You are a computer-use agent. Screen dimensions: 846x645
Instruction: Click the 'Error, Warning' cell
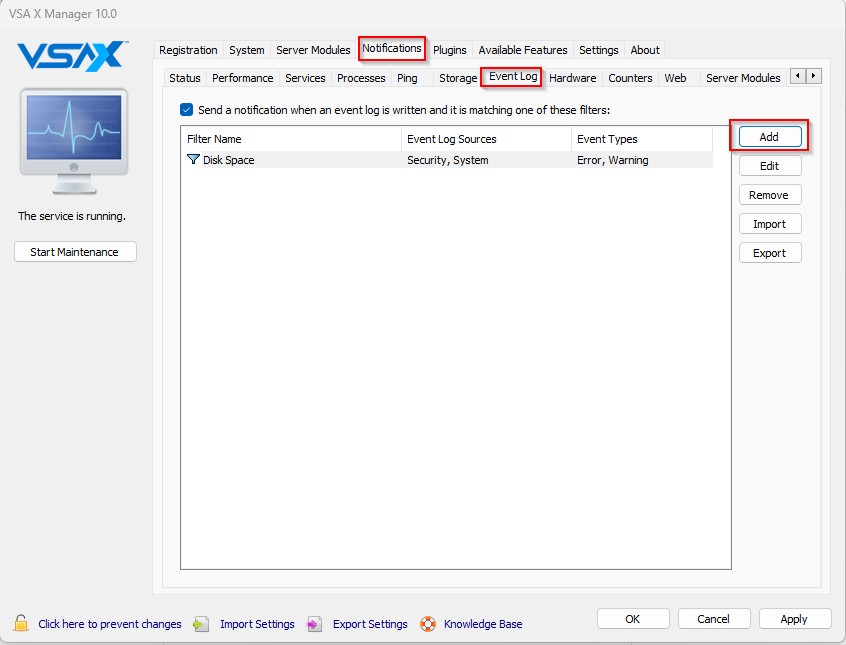pyautogui.click(x=612, y=160)
